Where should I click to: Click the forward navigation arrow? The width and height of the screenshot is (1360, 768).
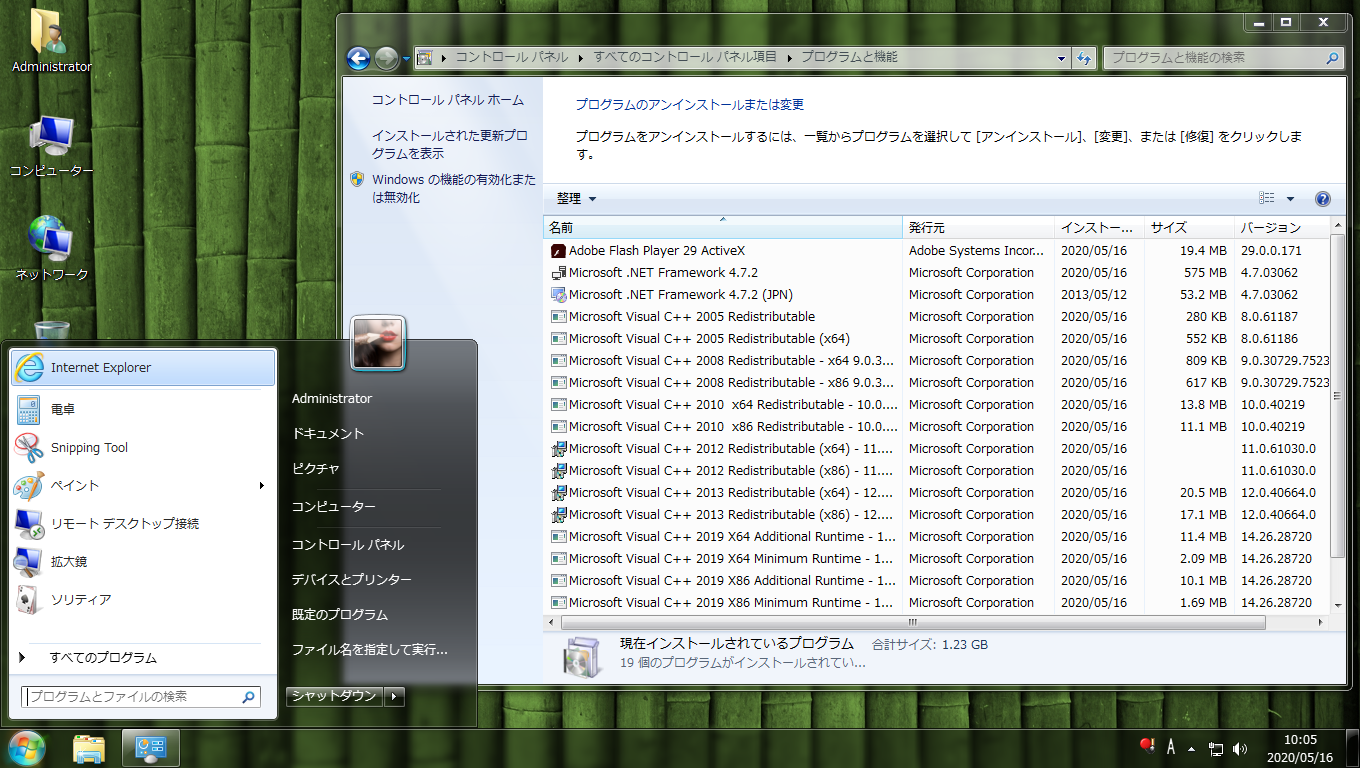pyautogui.click(x=386, y=58)
